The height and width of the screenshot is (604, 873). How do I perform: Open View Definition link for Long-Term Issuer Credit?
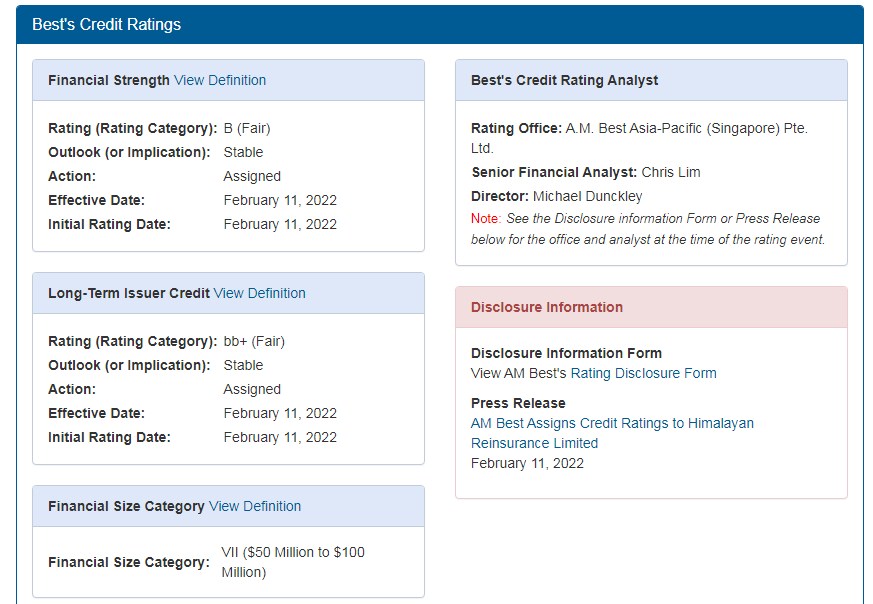259,293
